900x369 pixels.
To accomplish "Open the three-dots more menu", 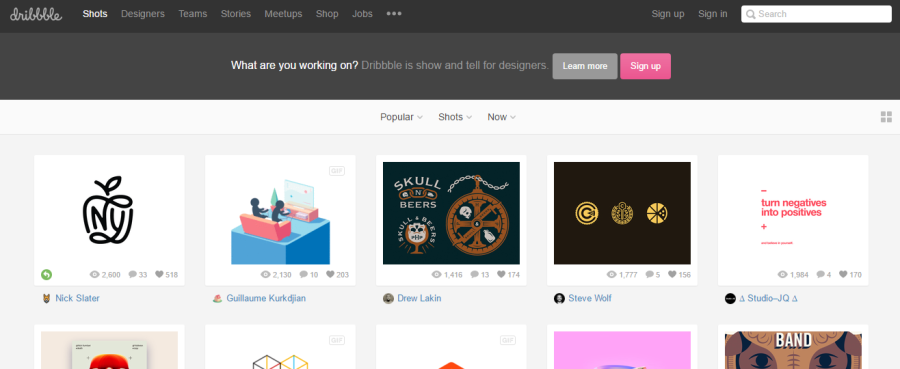I will point(394,14).
